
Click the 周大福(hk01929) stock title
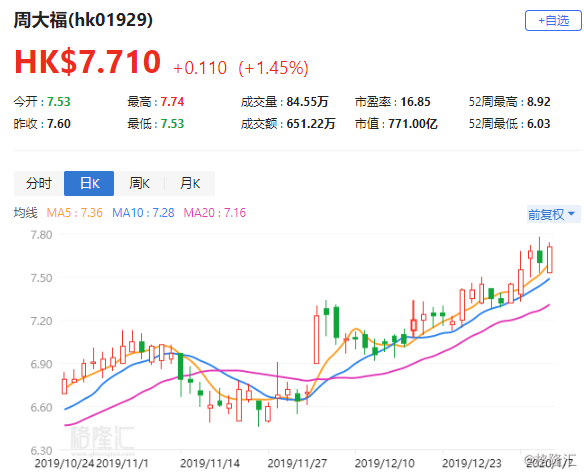coord(83,20)
